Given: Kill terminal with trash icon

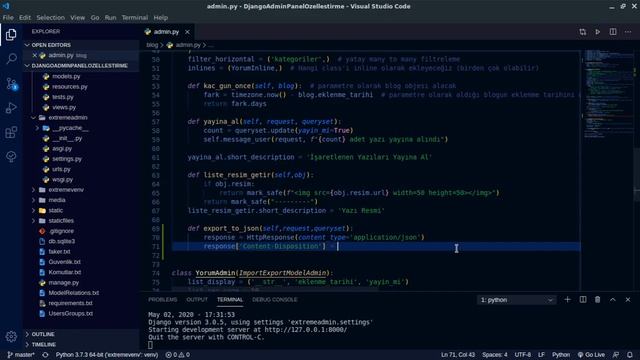Looking at the screenshot, I should (x=598, y=300).
